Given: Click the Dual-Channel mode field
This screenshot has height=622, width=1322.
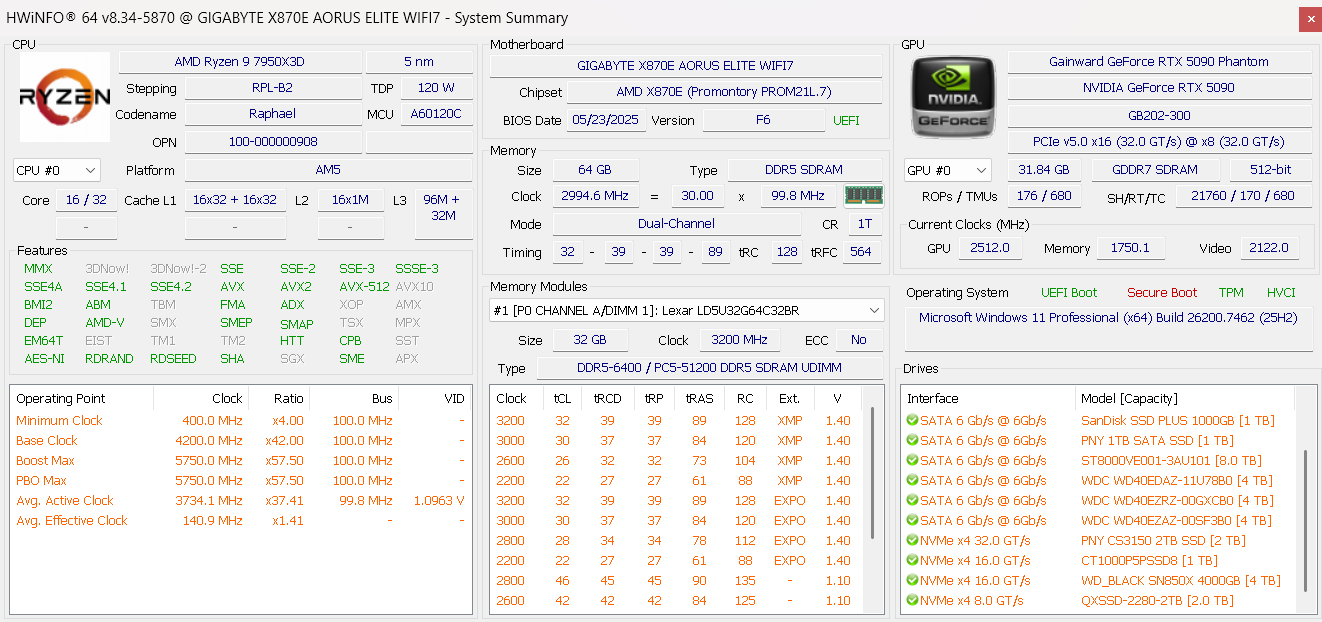Looking at the screenshot, I should click(677, 224).
